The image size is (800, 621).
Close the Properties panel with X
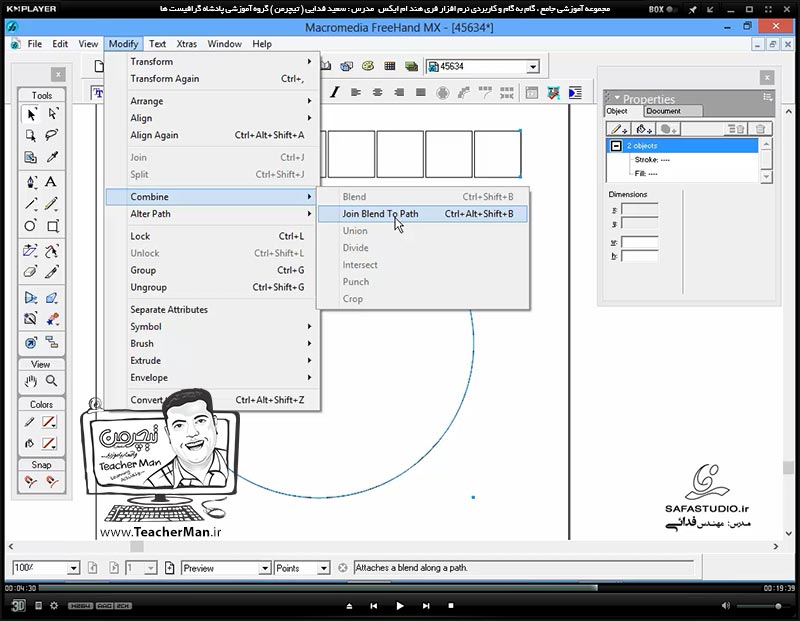[x=767, y=78]
